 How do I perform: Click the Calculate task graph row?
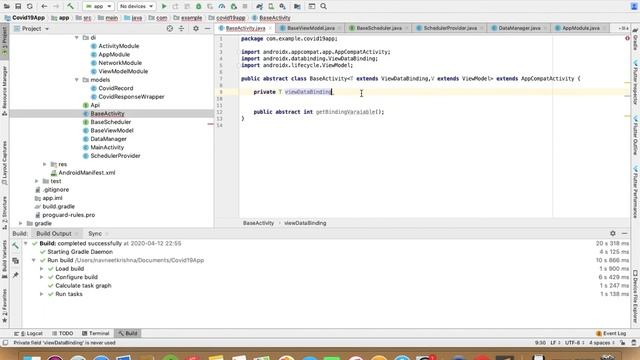pos(83,286)
